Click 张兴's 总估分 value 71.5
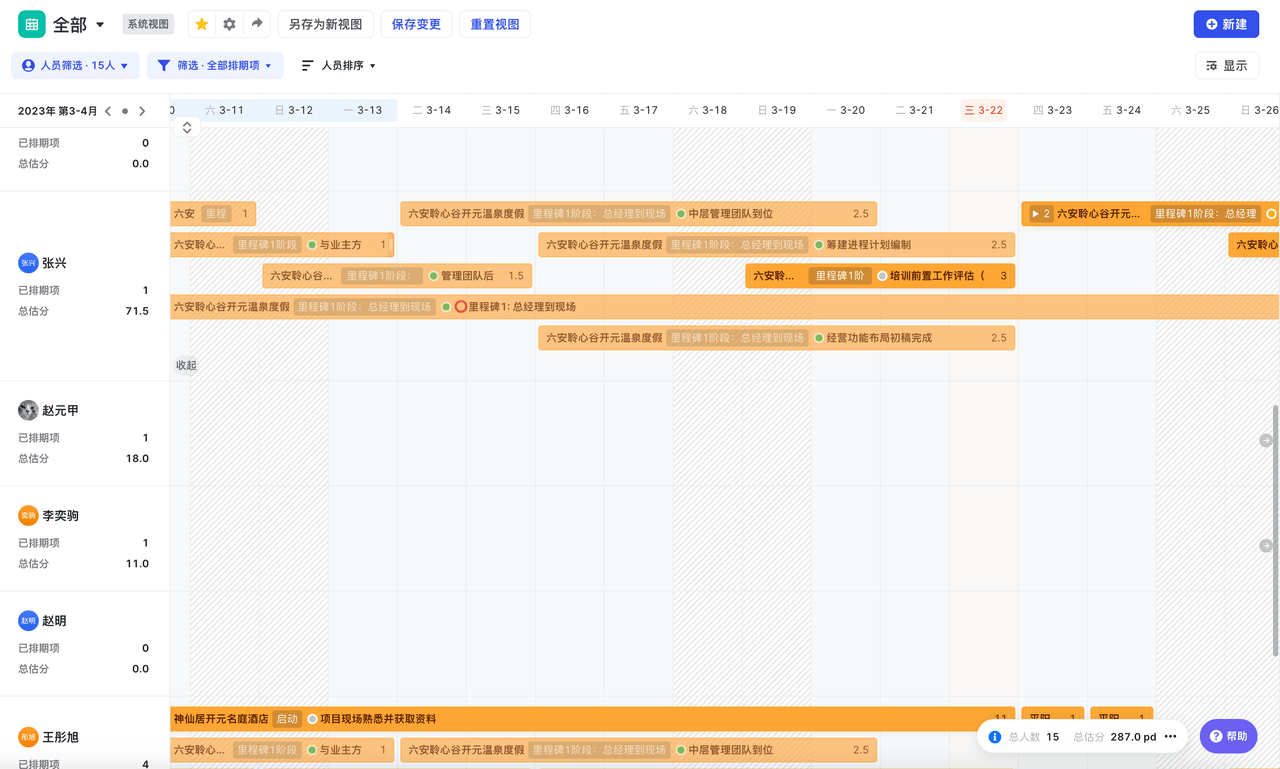 [x=137, y=311]
